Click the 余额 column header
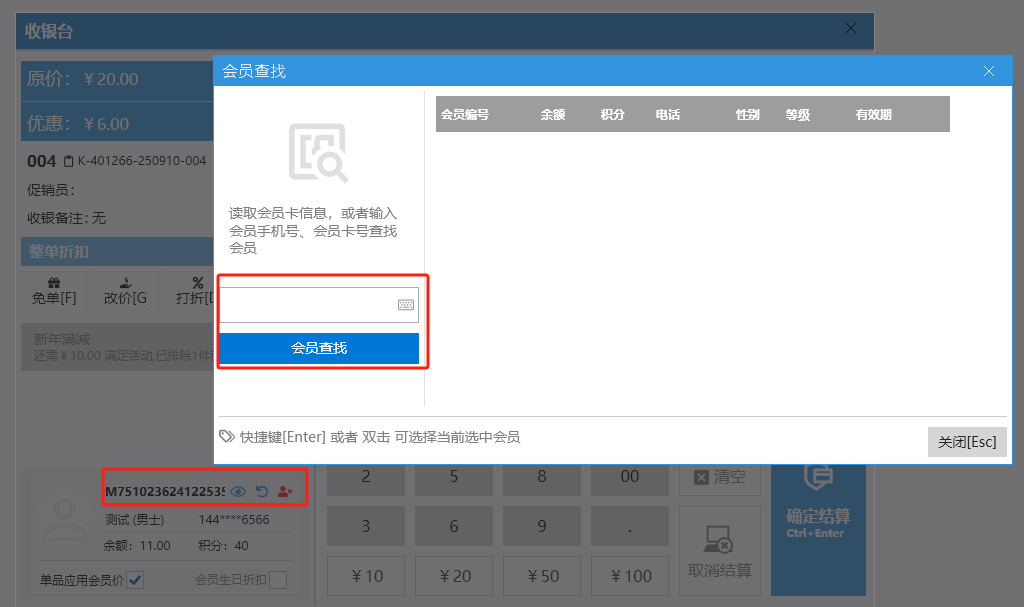The image size is (1024, 607). [x=553, y=115]
